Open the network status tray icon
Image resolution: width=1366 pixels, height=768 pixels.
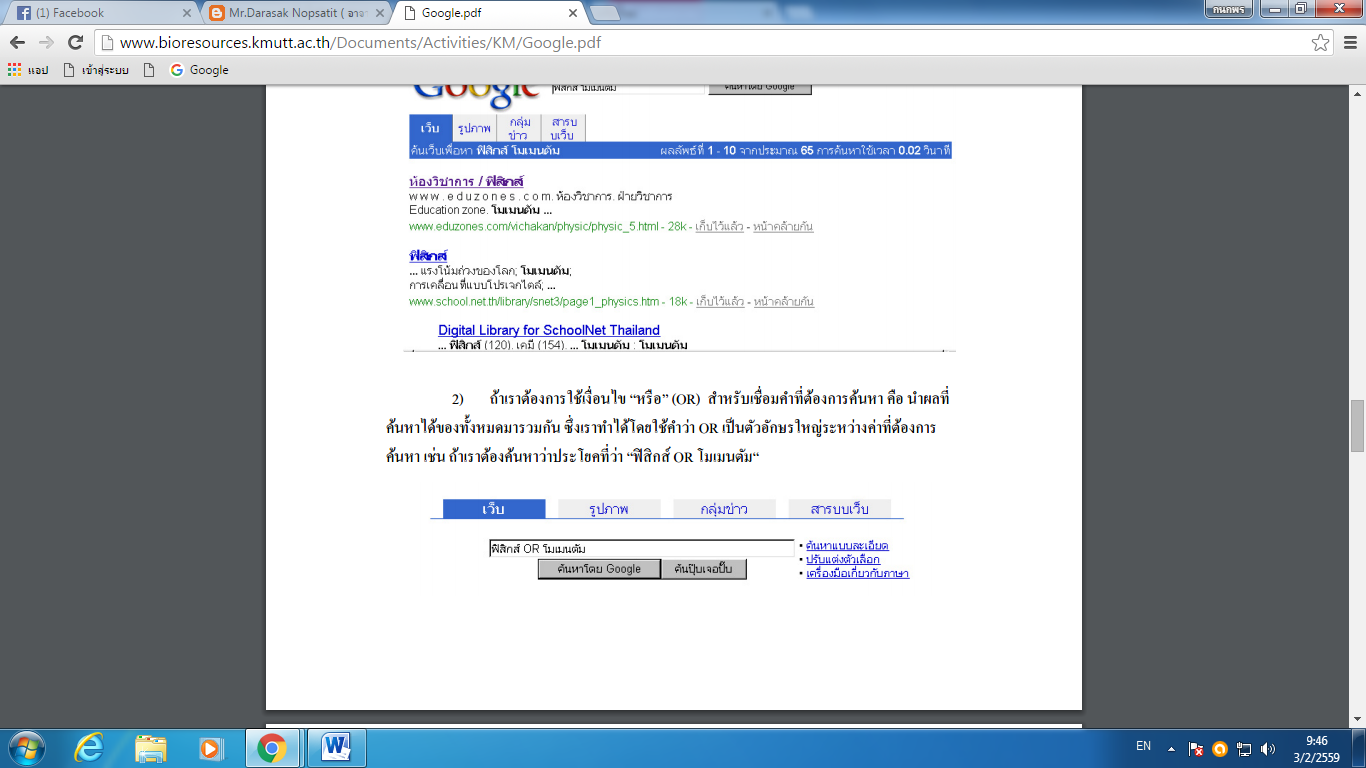tap(1244, 748)
